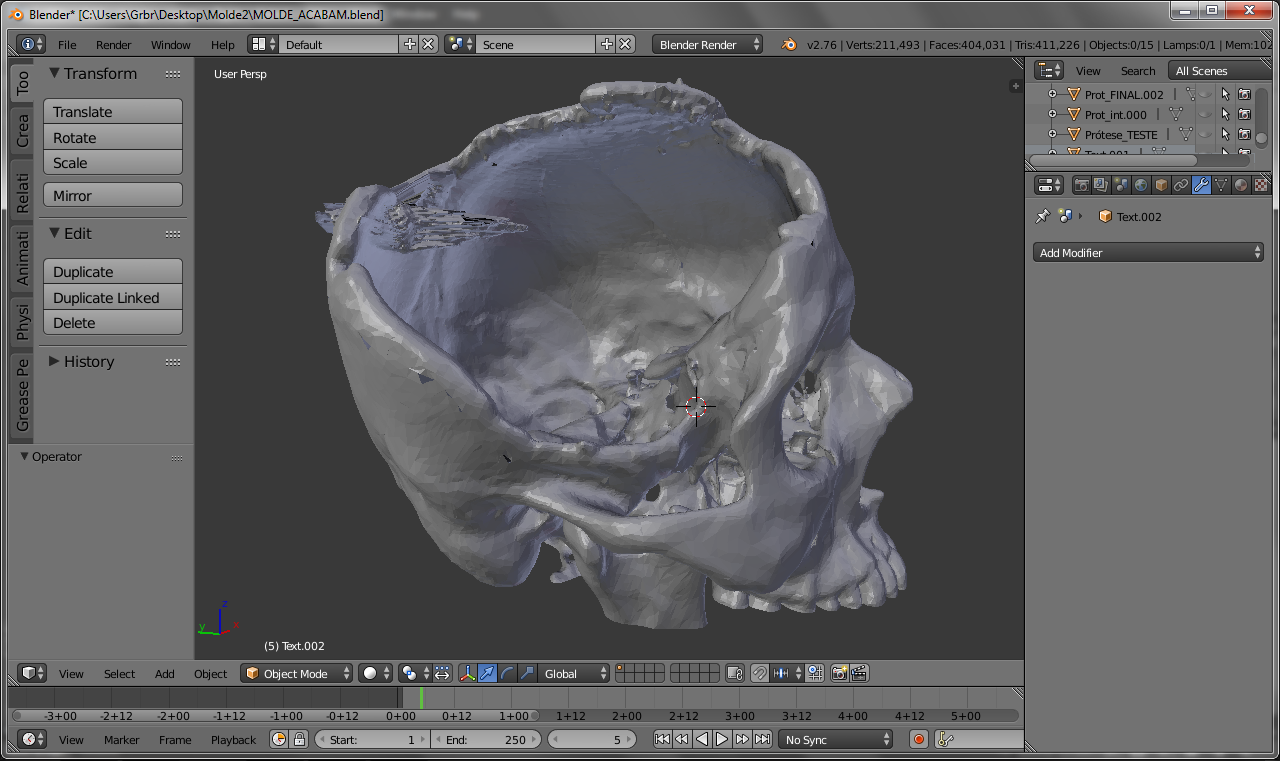The image size is (1280, 761).
Task: Open the Texture properties tab (checker icon)
Action: click(1261, 185)
